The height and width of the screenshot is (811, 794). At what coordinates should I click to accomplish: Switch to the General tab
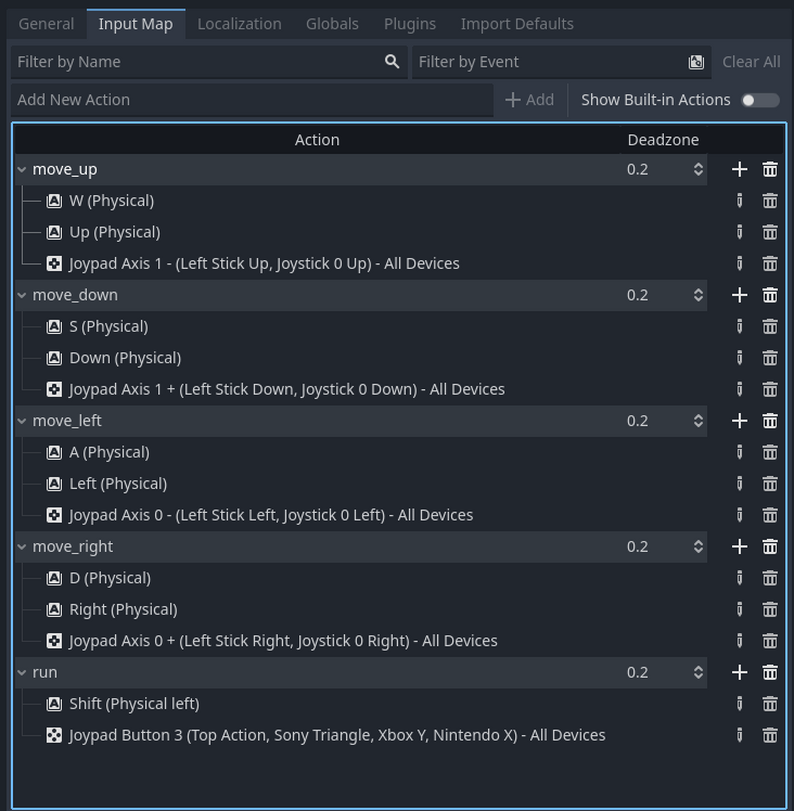[46, 24]
